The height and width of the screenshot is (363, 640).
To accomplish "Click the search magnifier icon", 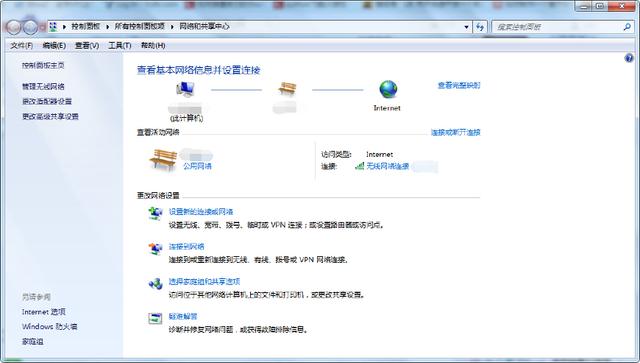I will (627, 27).
